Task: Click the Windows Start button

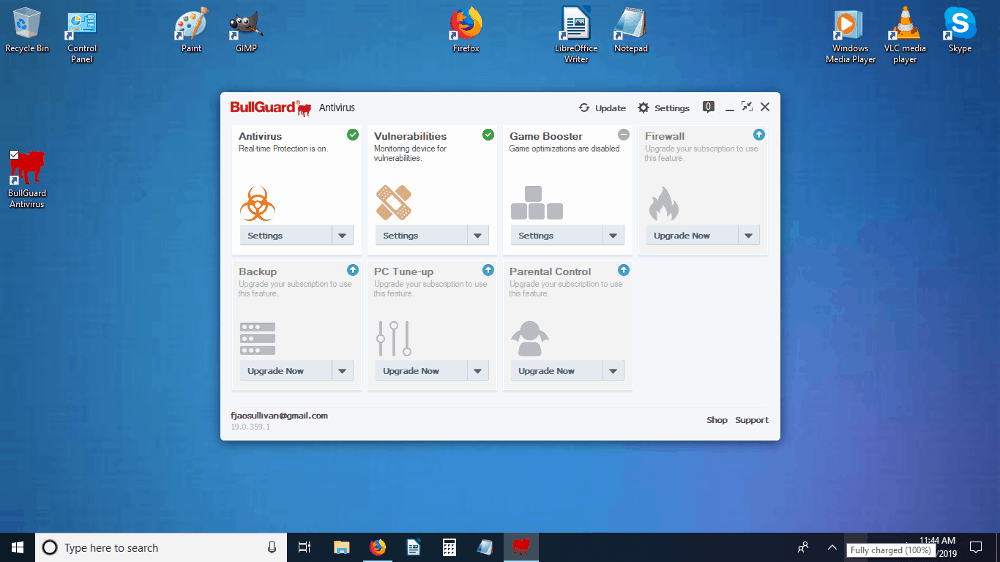Action: tap(17, 547)
